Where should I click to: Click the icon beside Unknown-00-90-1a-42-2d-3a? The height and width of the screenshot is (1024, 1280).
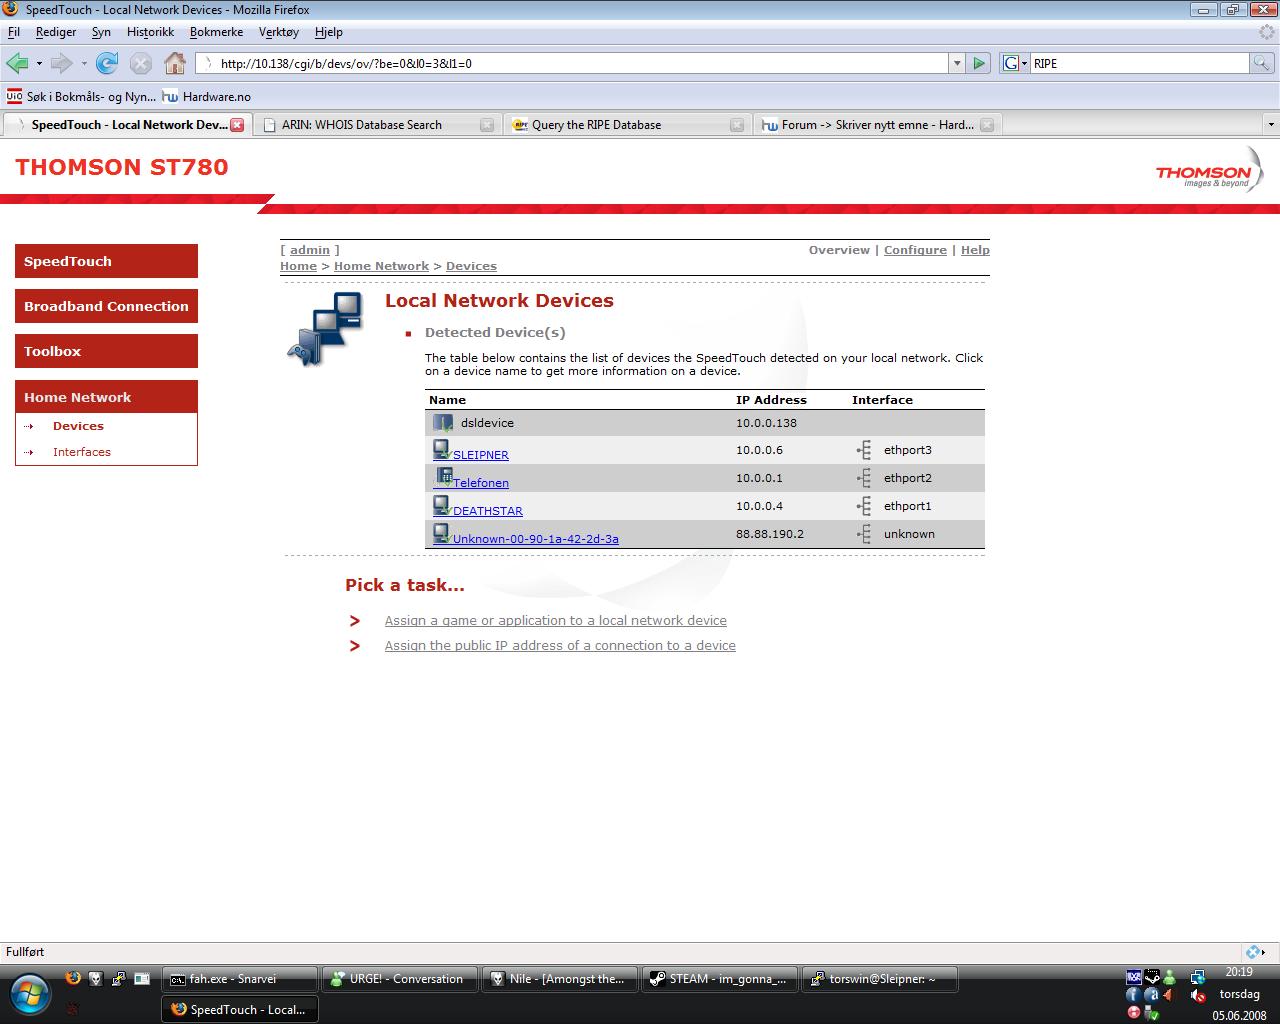click(x=442, y=534)
